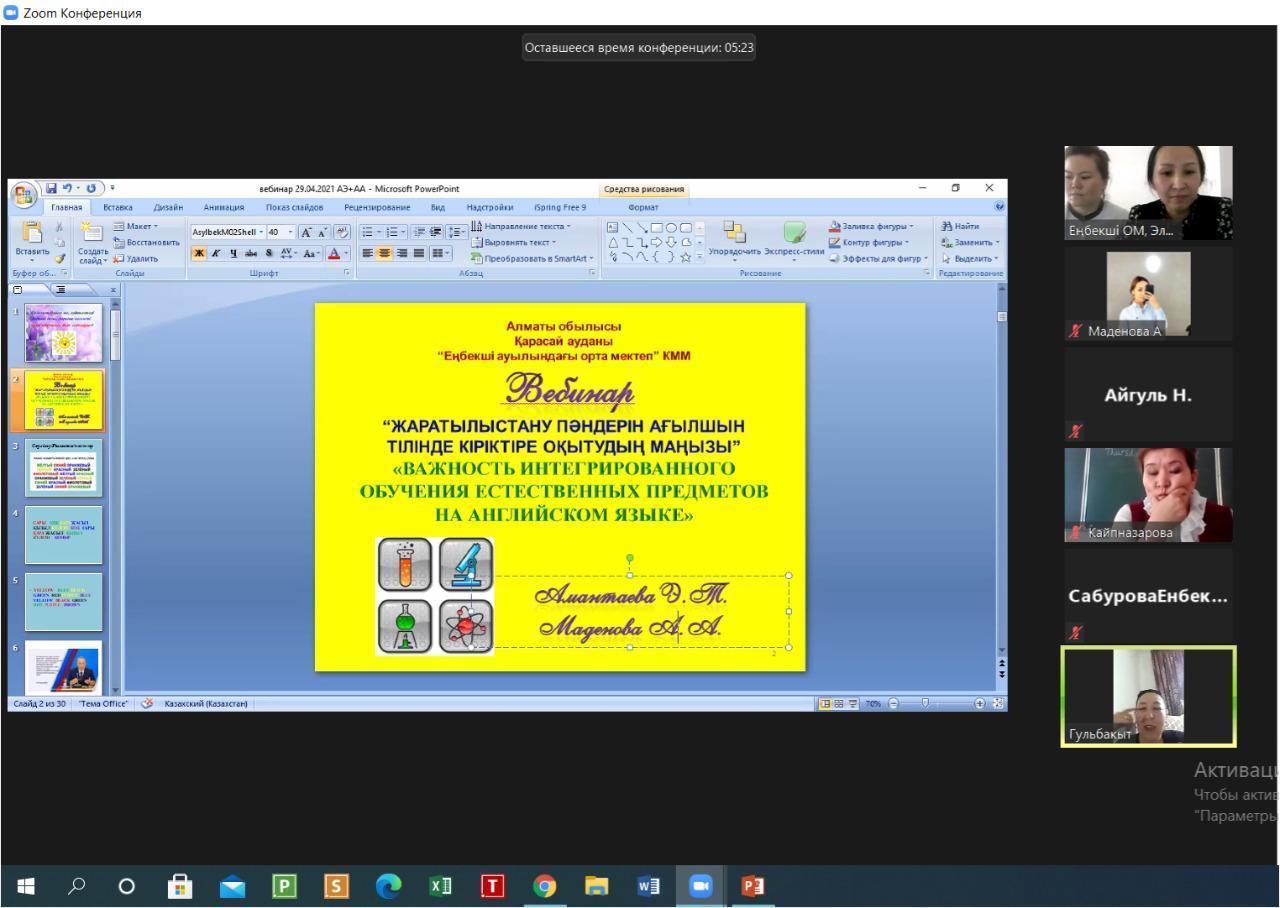Switch to the Вставка ribbon tab
The height and width of the screenshot is (908, 1280).
(x=118, y=208)
